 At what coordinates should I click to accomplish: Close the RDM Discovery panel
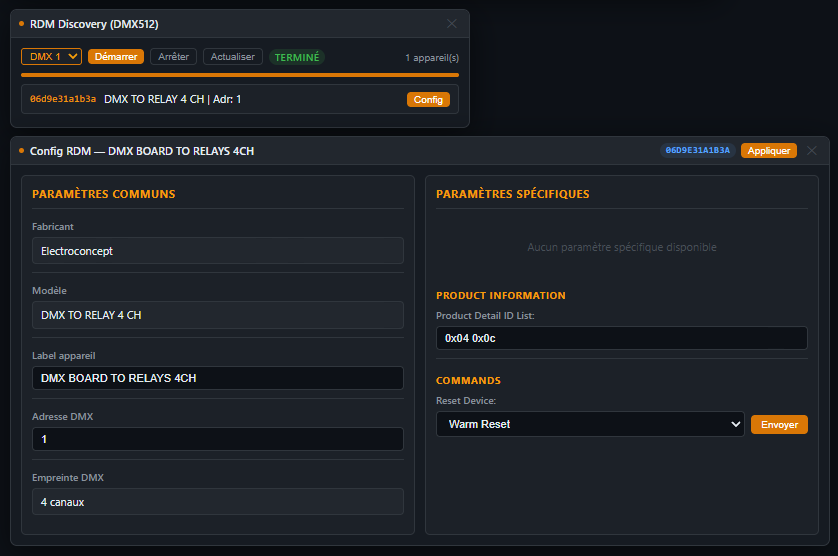452,24
